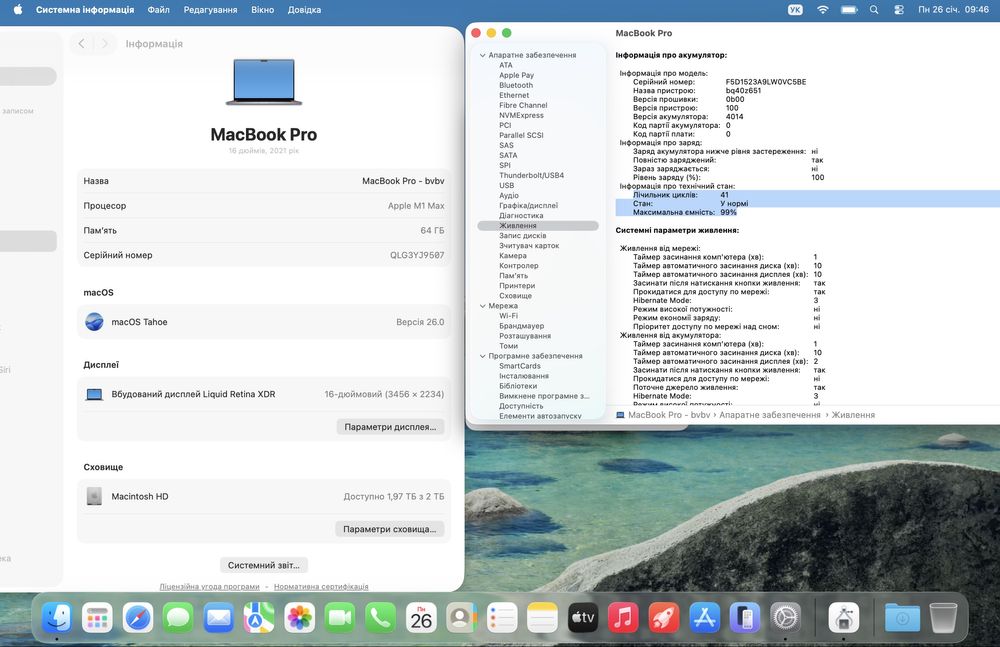Select Wi-Fi under Мережа

coord(508,316)
